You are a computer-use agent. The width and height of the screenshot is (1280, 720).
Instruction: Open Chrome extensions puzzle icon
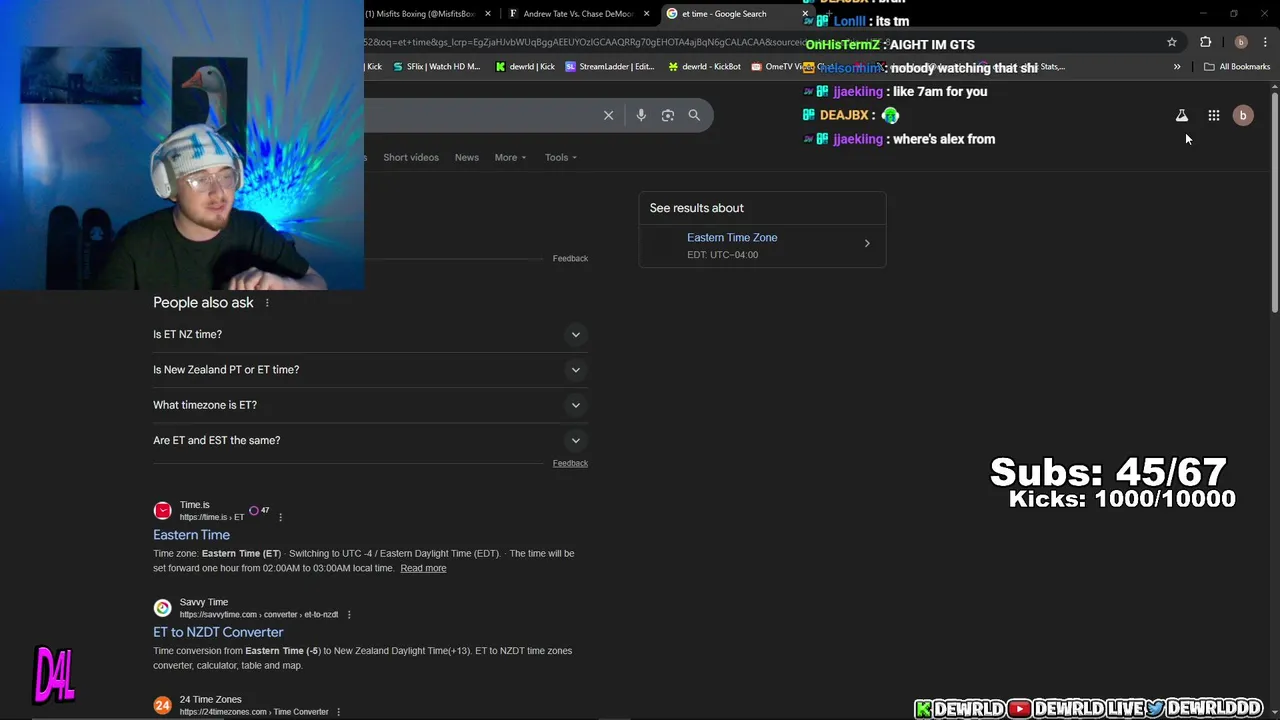(1206, 42)
